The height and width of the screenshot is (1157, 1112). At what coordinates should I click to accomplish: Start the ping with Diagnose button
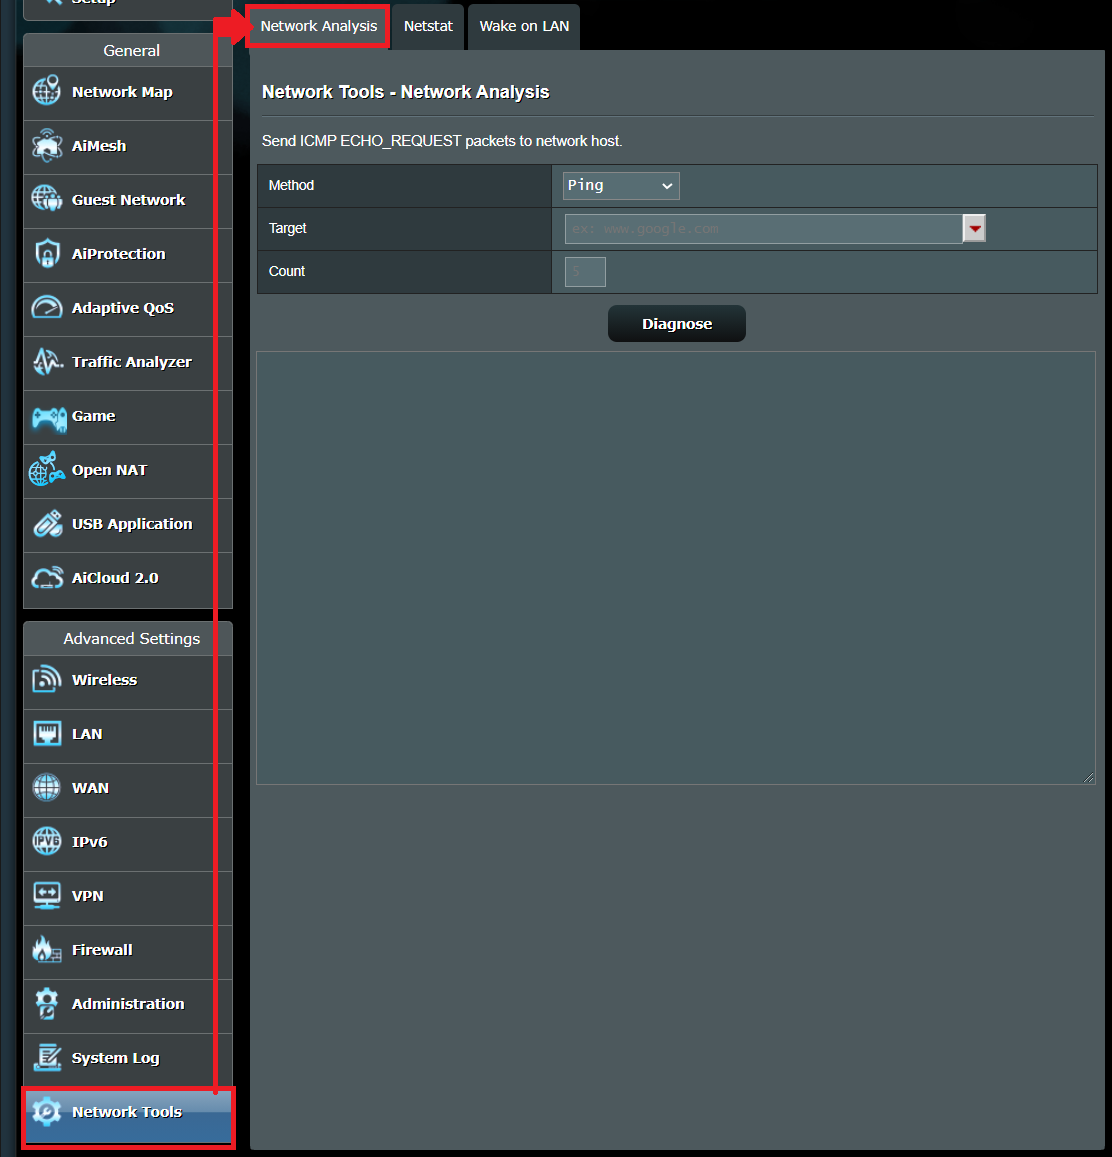677,324
